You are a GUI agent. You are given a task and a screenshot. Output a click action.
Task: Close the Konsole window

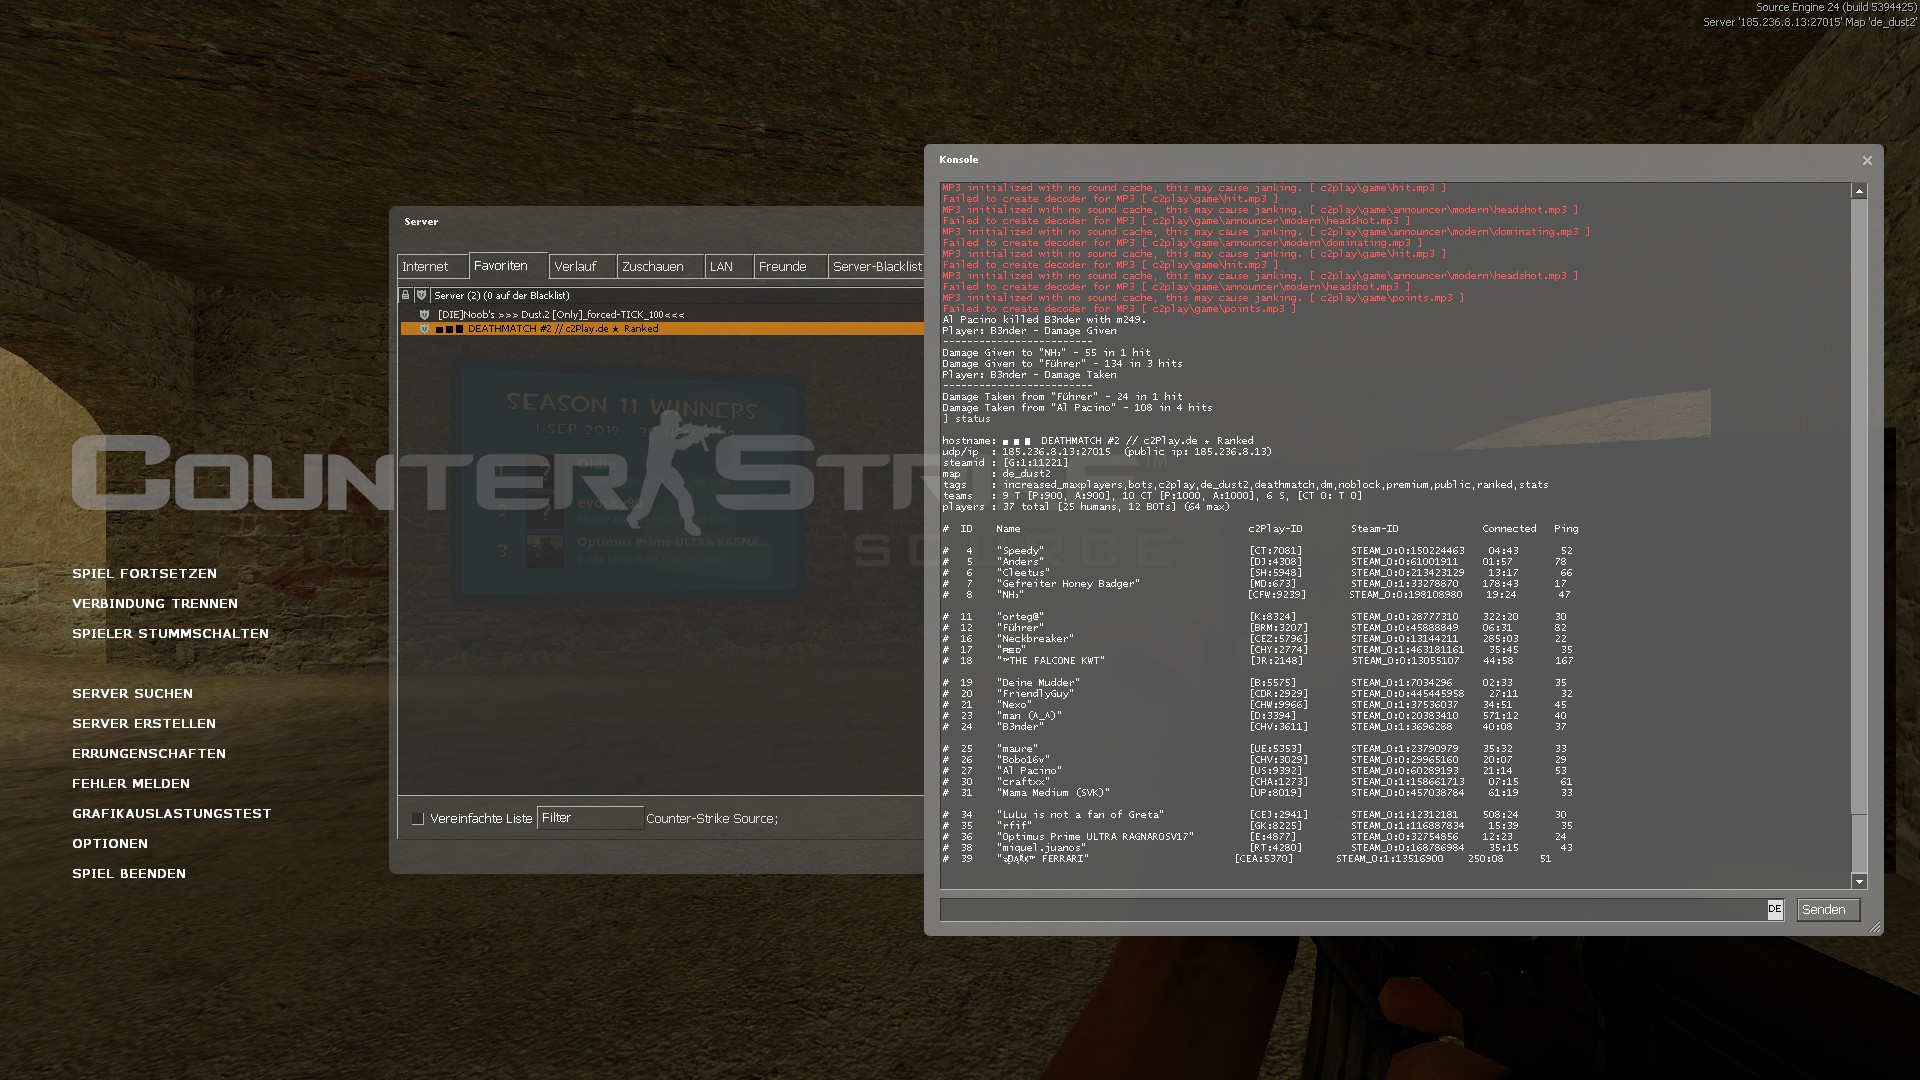[x=1866, y=161]
